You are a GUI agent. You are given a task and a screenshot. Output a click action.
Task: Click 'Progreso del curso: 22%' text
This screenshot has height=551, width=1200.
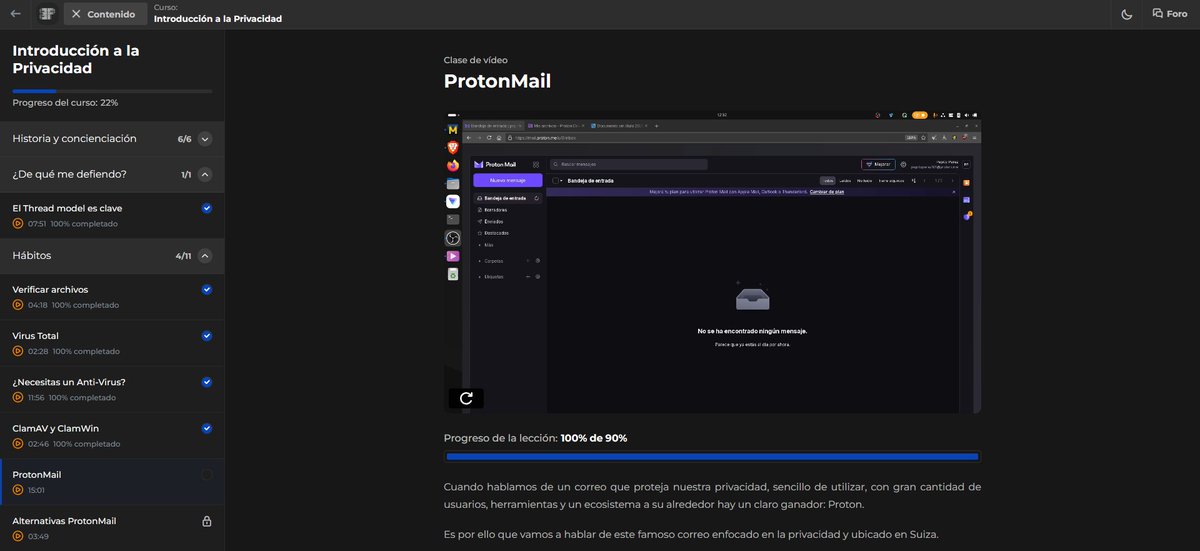tap(65, 103)
